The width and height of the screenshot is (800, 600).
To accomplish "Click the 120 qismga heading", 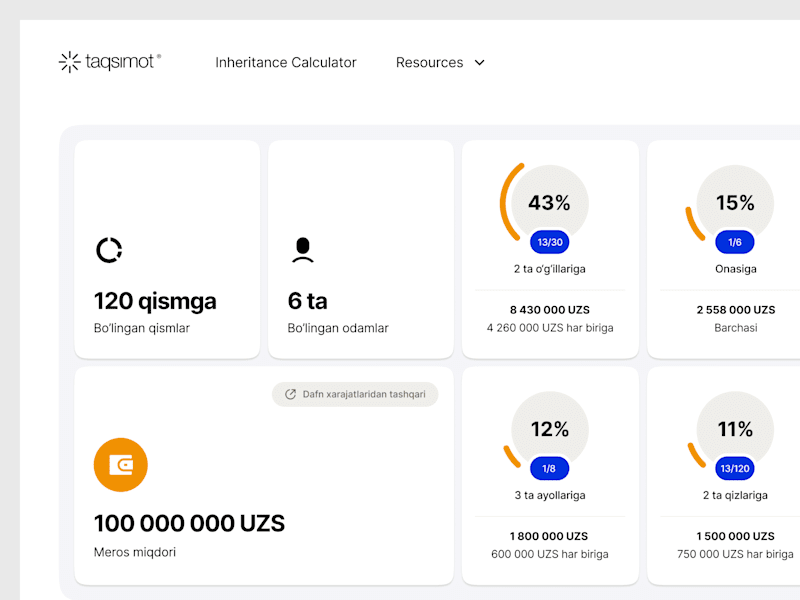I will 155,301.
